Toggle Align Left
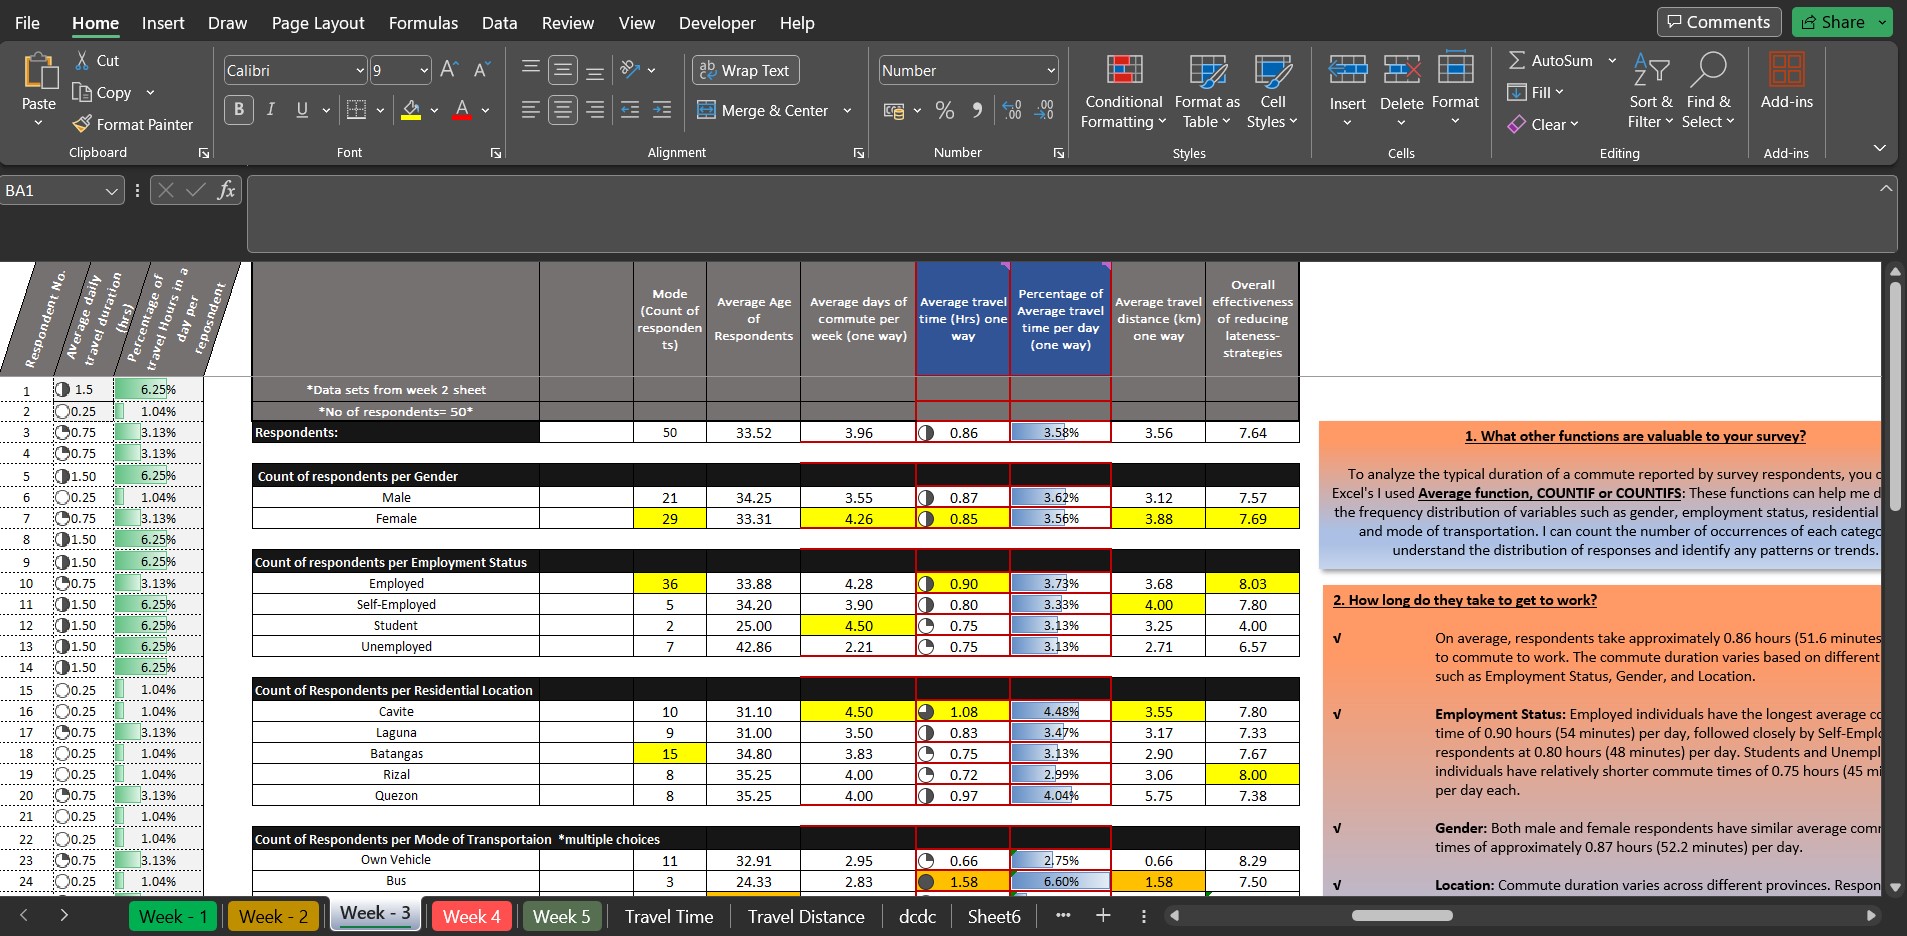This screenshot has height=936, width=1907. click(x=531, y=110)
